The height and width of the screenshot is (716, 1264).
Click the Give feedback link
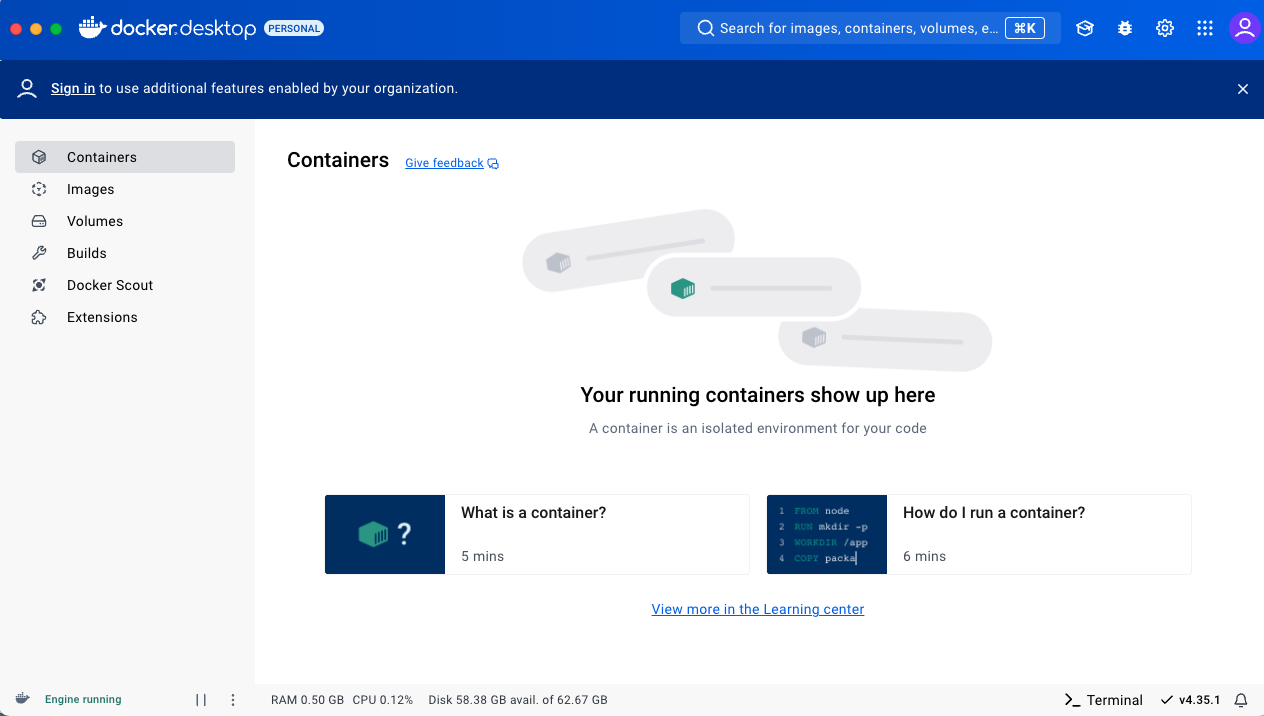pyautogui.click(x=444, y=163)
